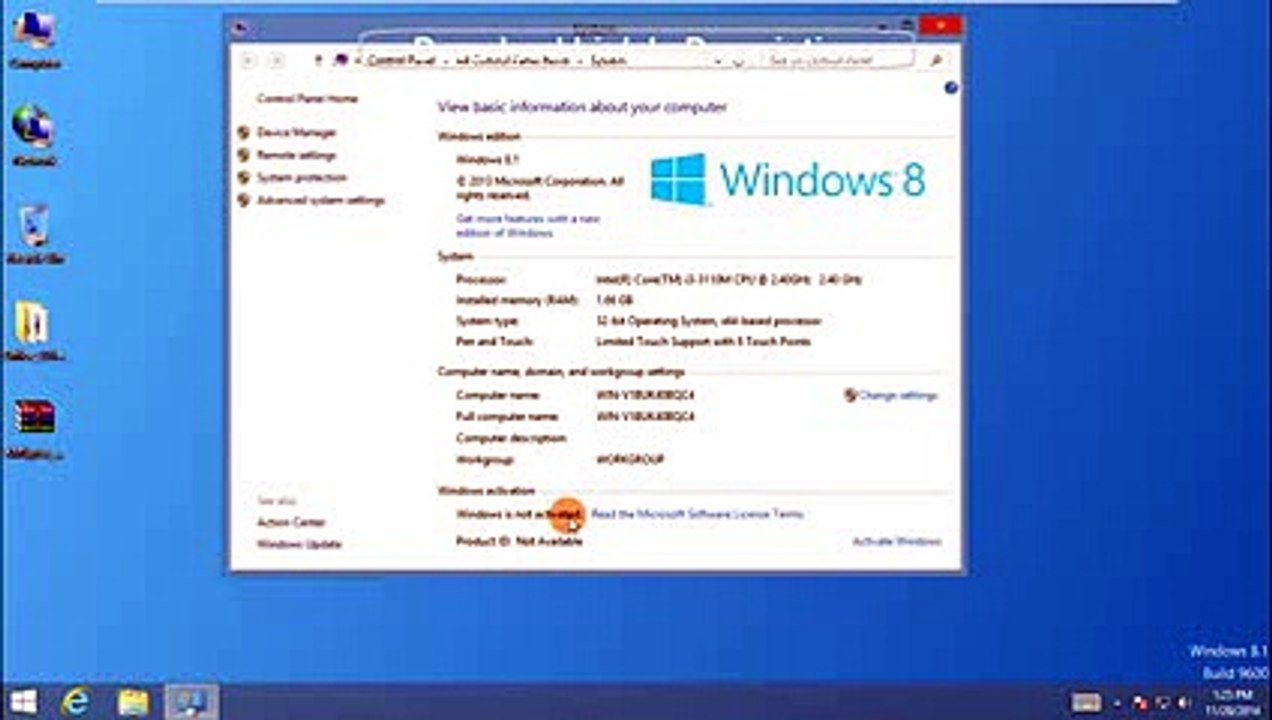This screenshot has height=720, width=1272.
Task: Click the Intel Core processor value
Action: coord(728,280)
